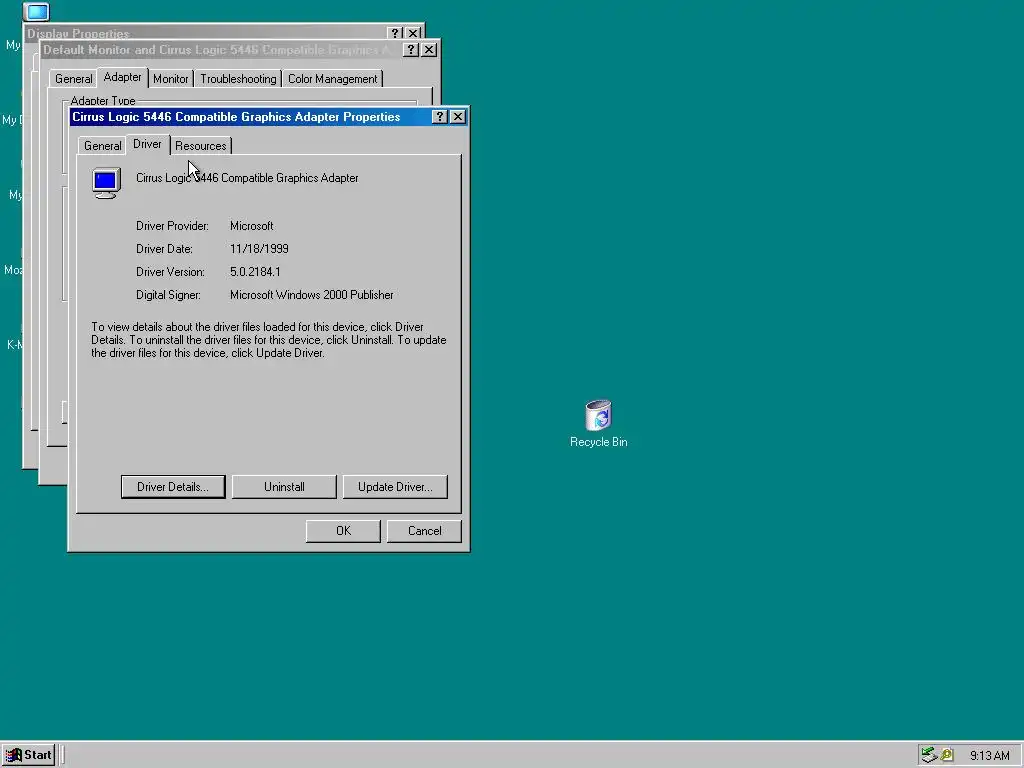Switch to the General tab in Adapter Properties
1024x768 pixels.
[x=103, y=146]
